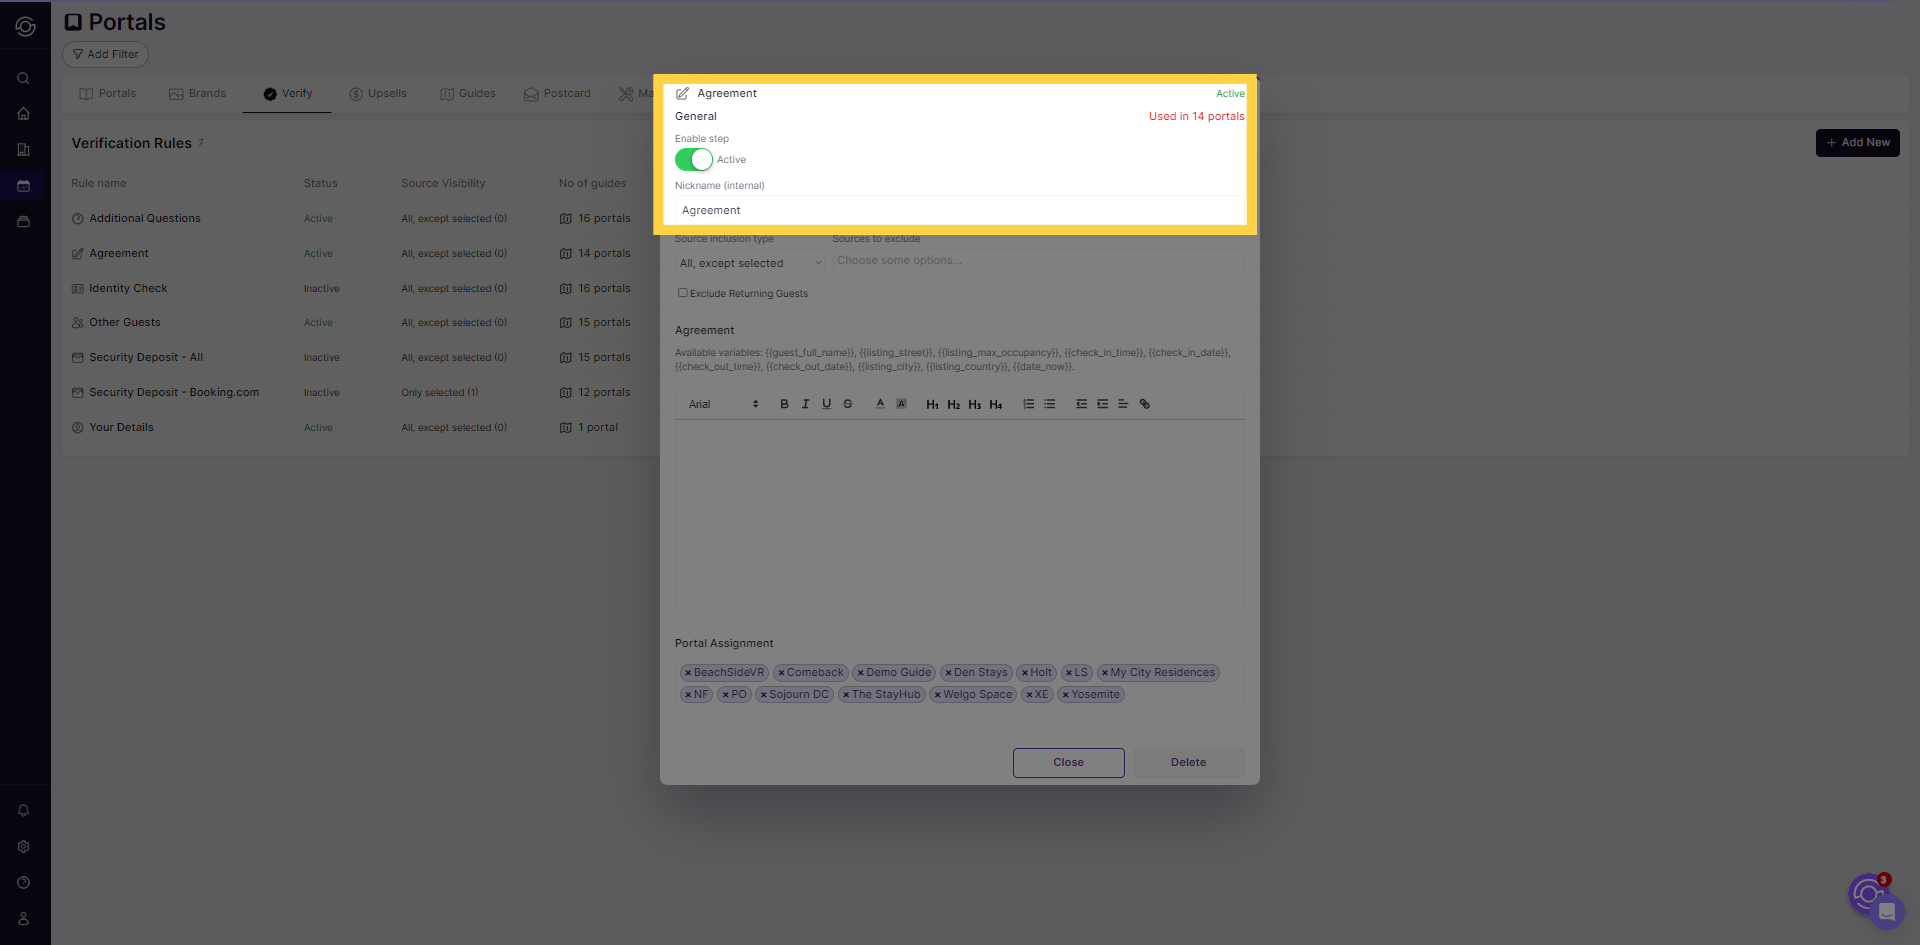Open the Arial font family dropdown
Screen dimensions: 1920x945
coord(722,404)
